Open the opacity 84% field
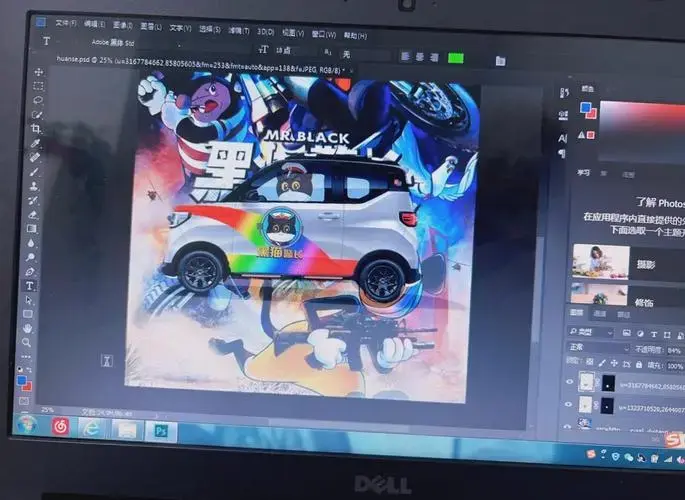The width and height of the screenshot is (685, 500). pos(673,351)
